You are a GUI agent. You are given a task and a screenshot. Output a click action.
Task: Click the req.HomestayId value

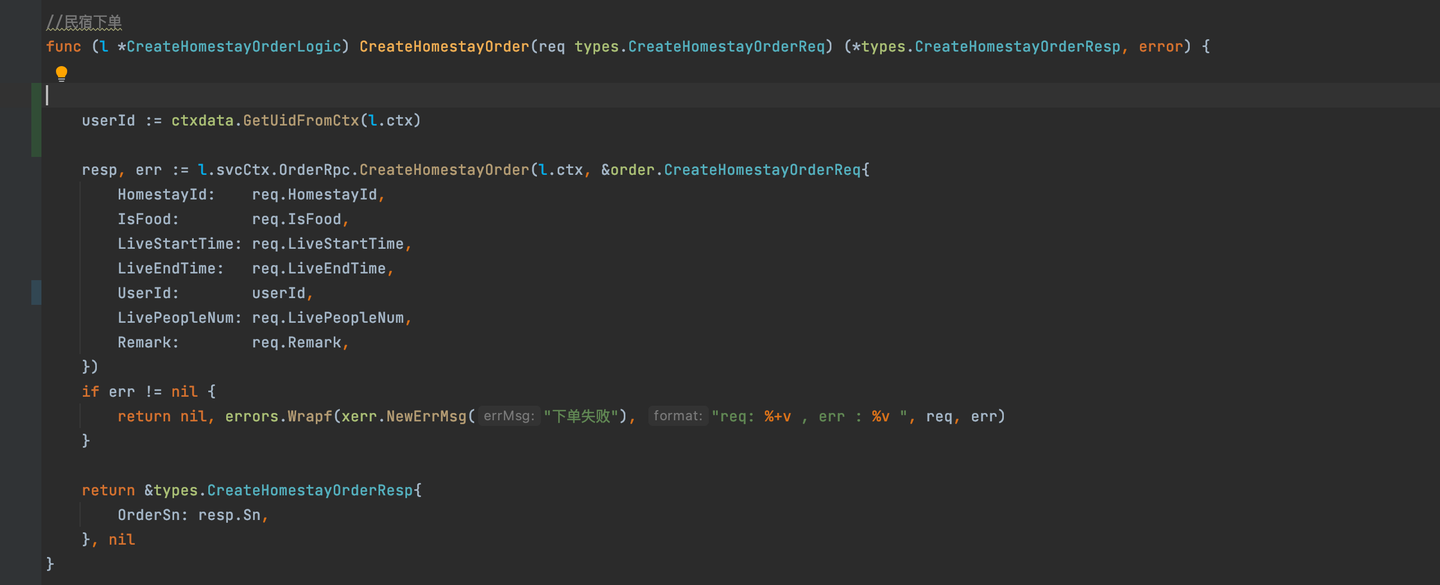click(314, 194)
